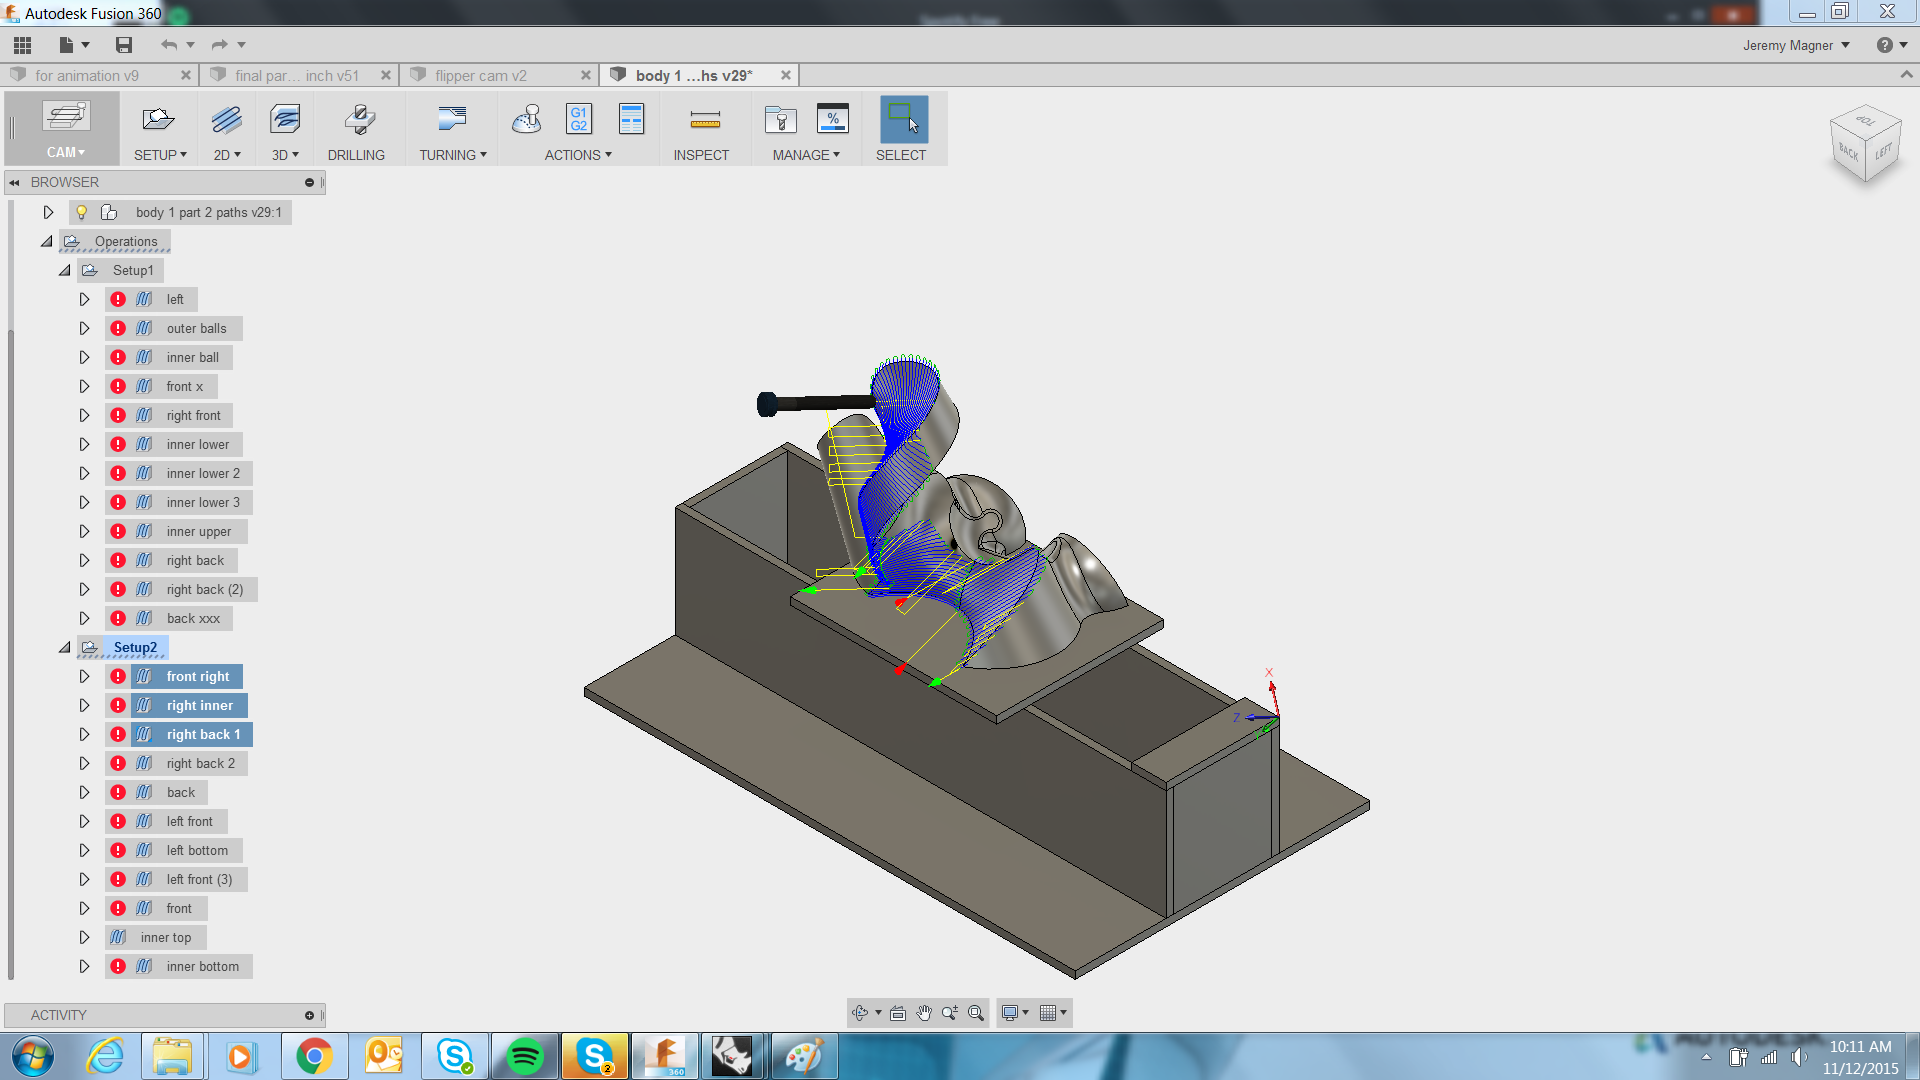The height and width of the screenshot is (1080, 1920).
Task: Click the Help question mark icon
Action: 1884,45
